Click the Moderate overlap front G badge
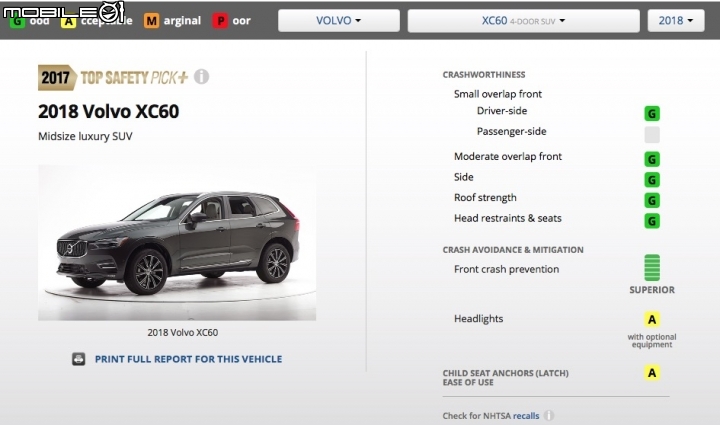720x425 pixels. (x=652, y=159)
